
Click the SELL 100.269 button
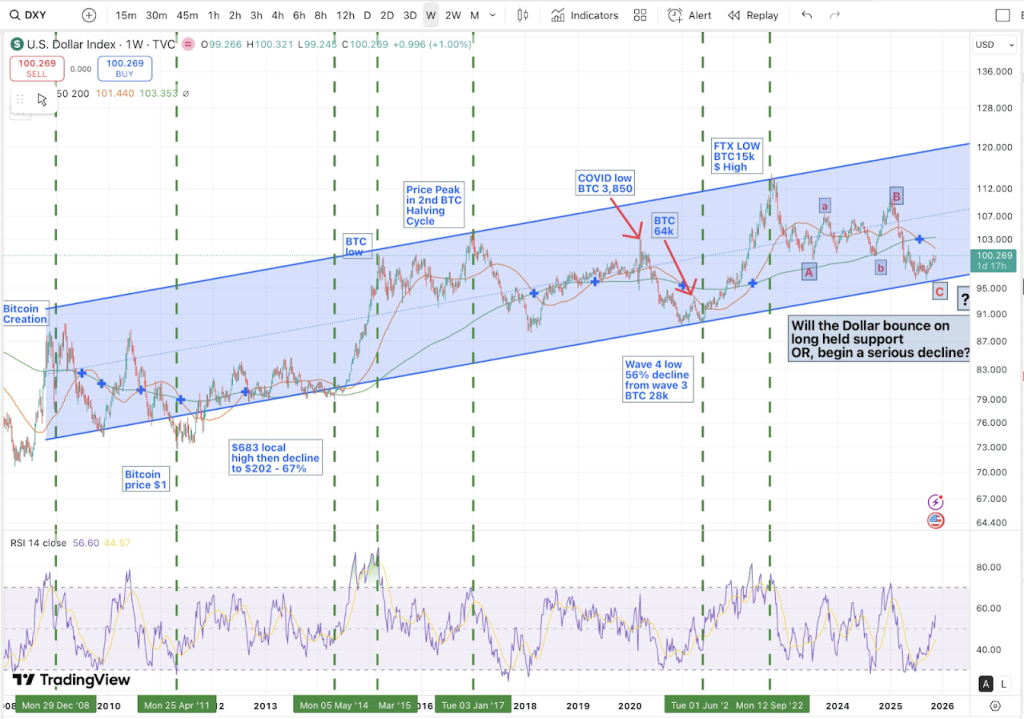(x=37, y=68)
